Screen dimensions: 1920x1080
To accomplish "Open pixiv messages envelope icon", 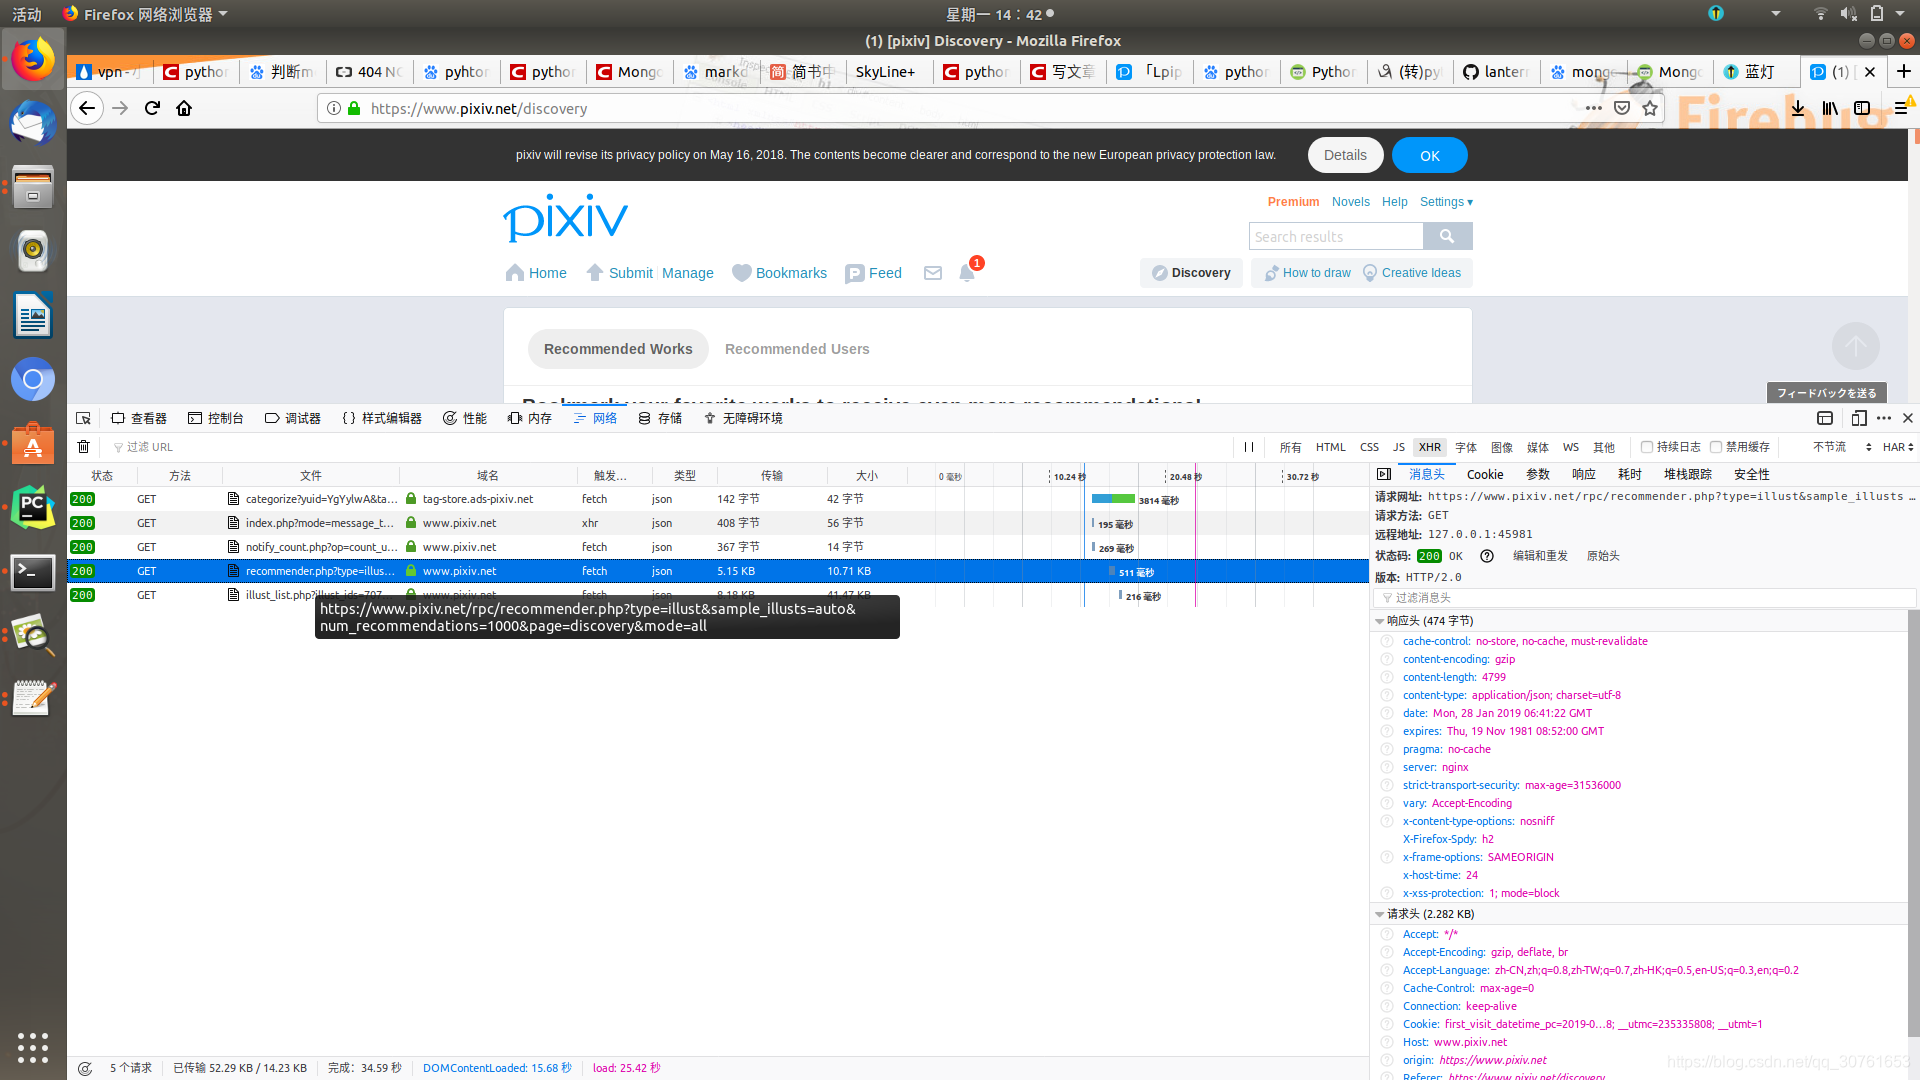I will pyautogui.click(x=933, y=273).
